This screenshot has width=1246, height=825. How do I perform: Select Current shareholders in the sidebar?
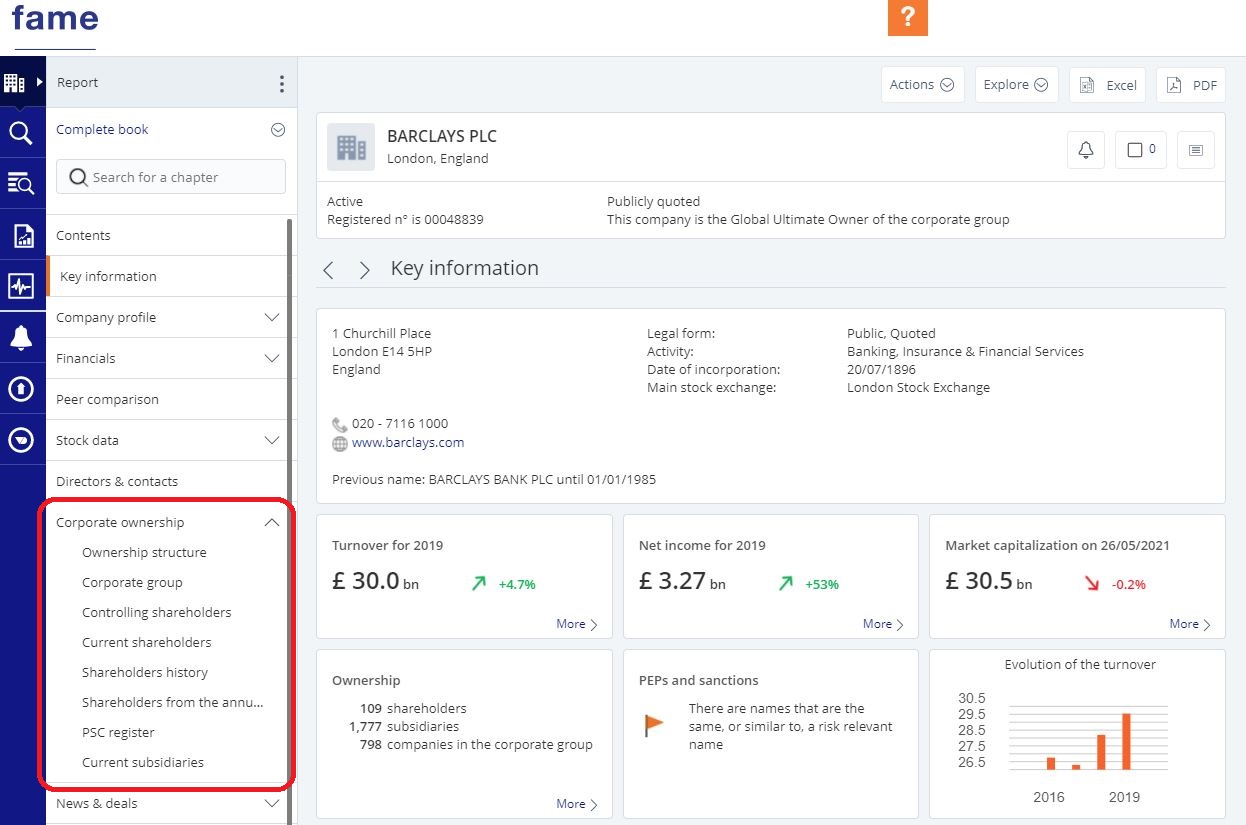tap(147, 642)
